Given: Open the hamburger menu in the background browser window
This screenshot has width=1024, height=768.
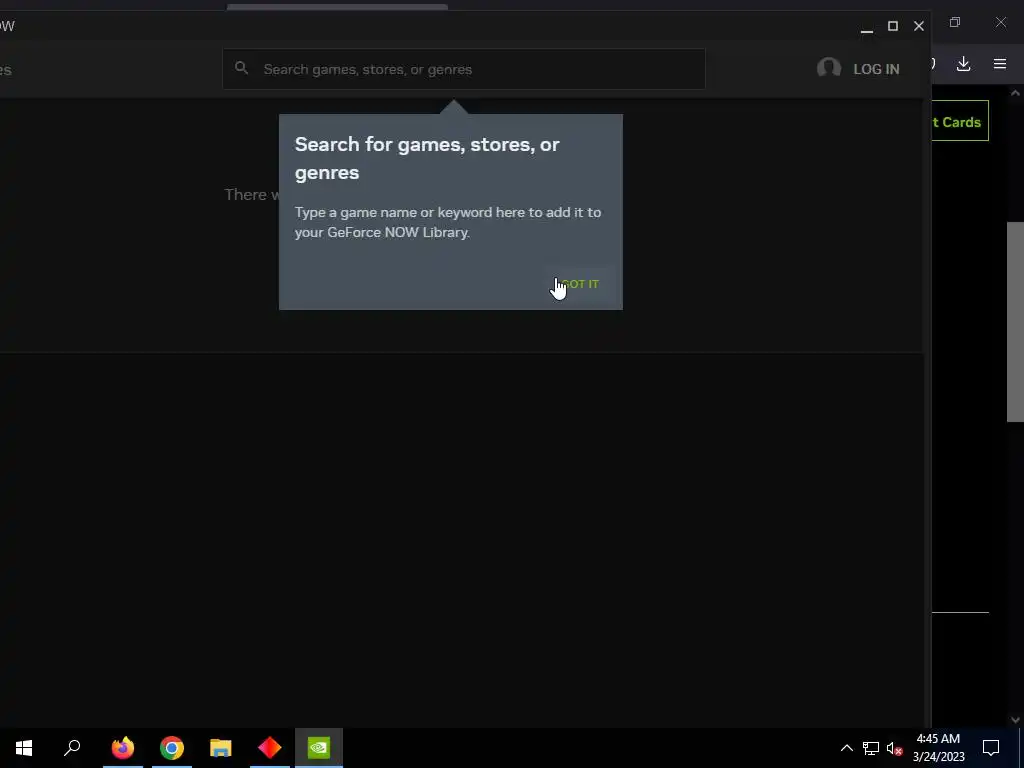Looking at the screenshot, I should tap(1000, 64).
